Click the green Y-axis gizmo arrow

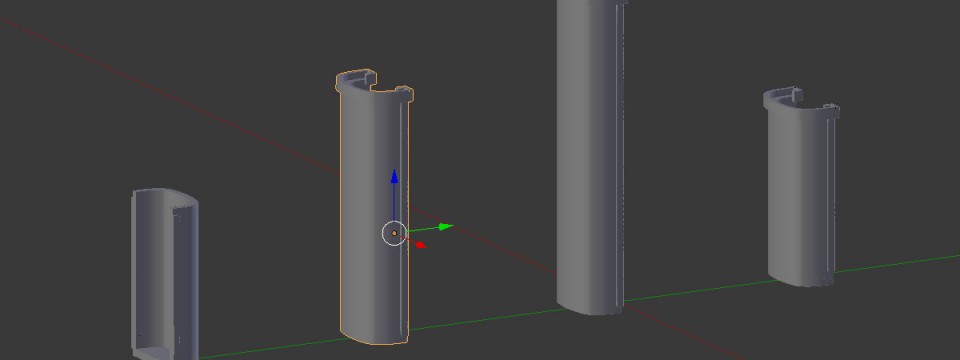[446, 227]
